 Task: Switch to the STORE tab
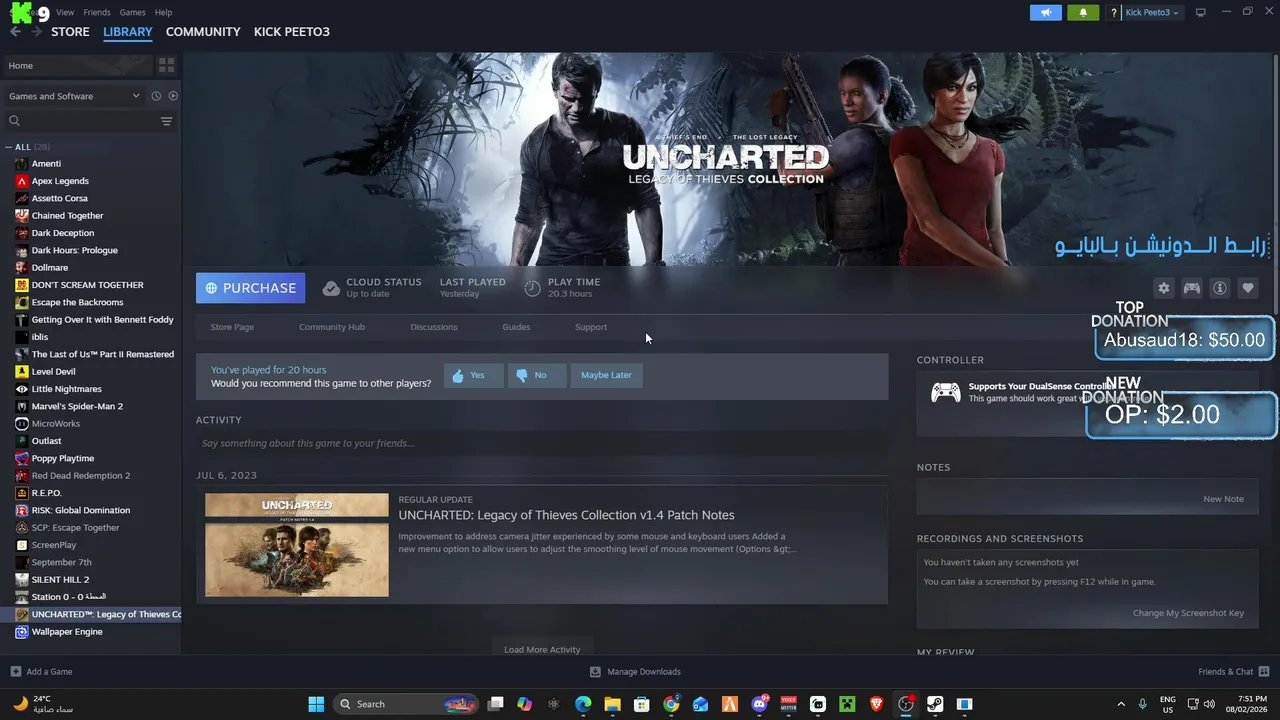70,32
